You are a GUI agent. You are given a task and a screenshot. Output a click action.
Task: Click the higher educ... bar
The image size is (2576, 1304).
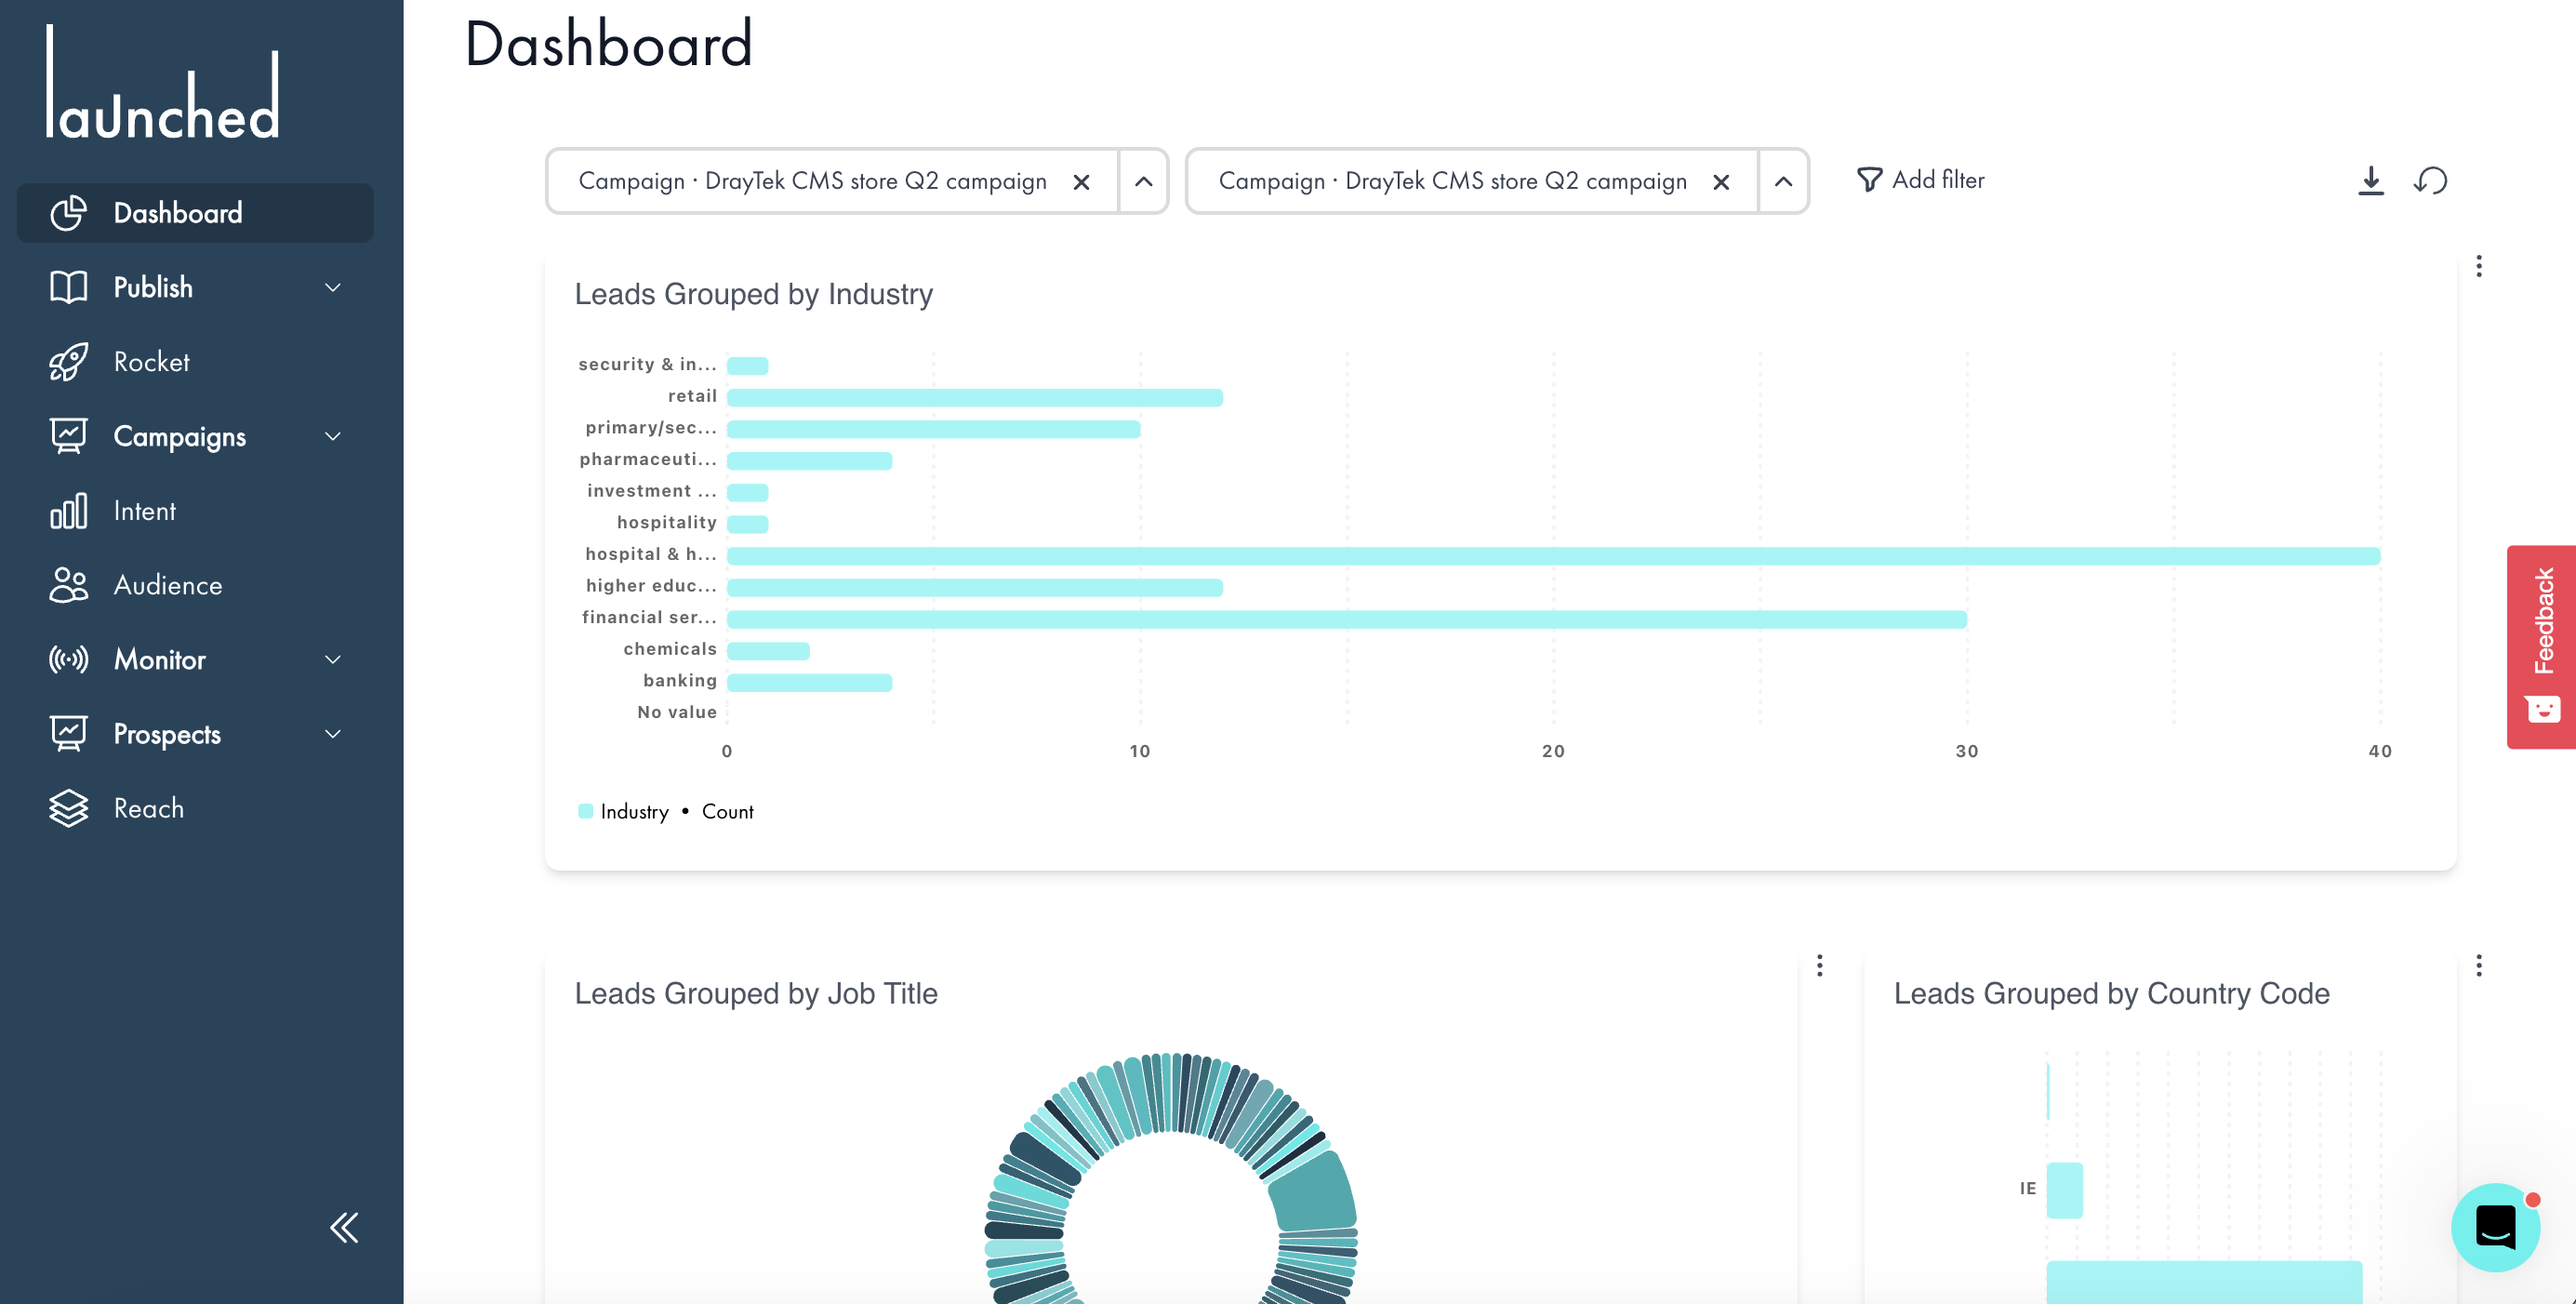coord(975,587)
